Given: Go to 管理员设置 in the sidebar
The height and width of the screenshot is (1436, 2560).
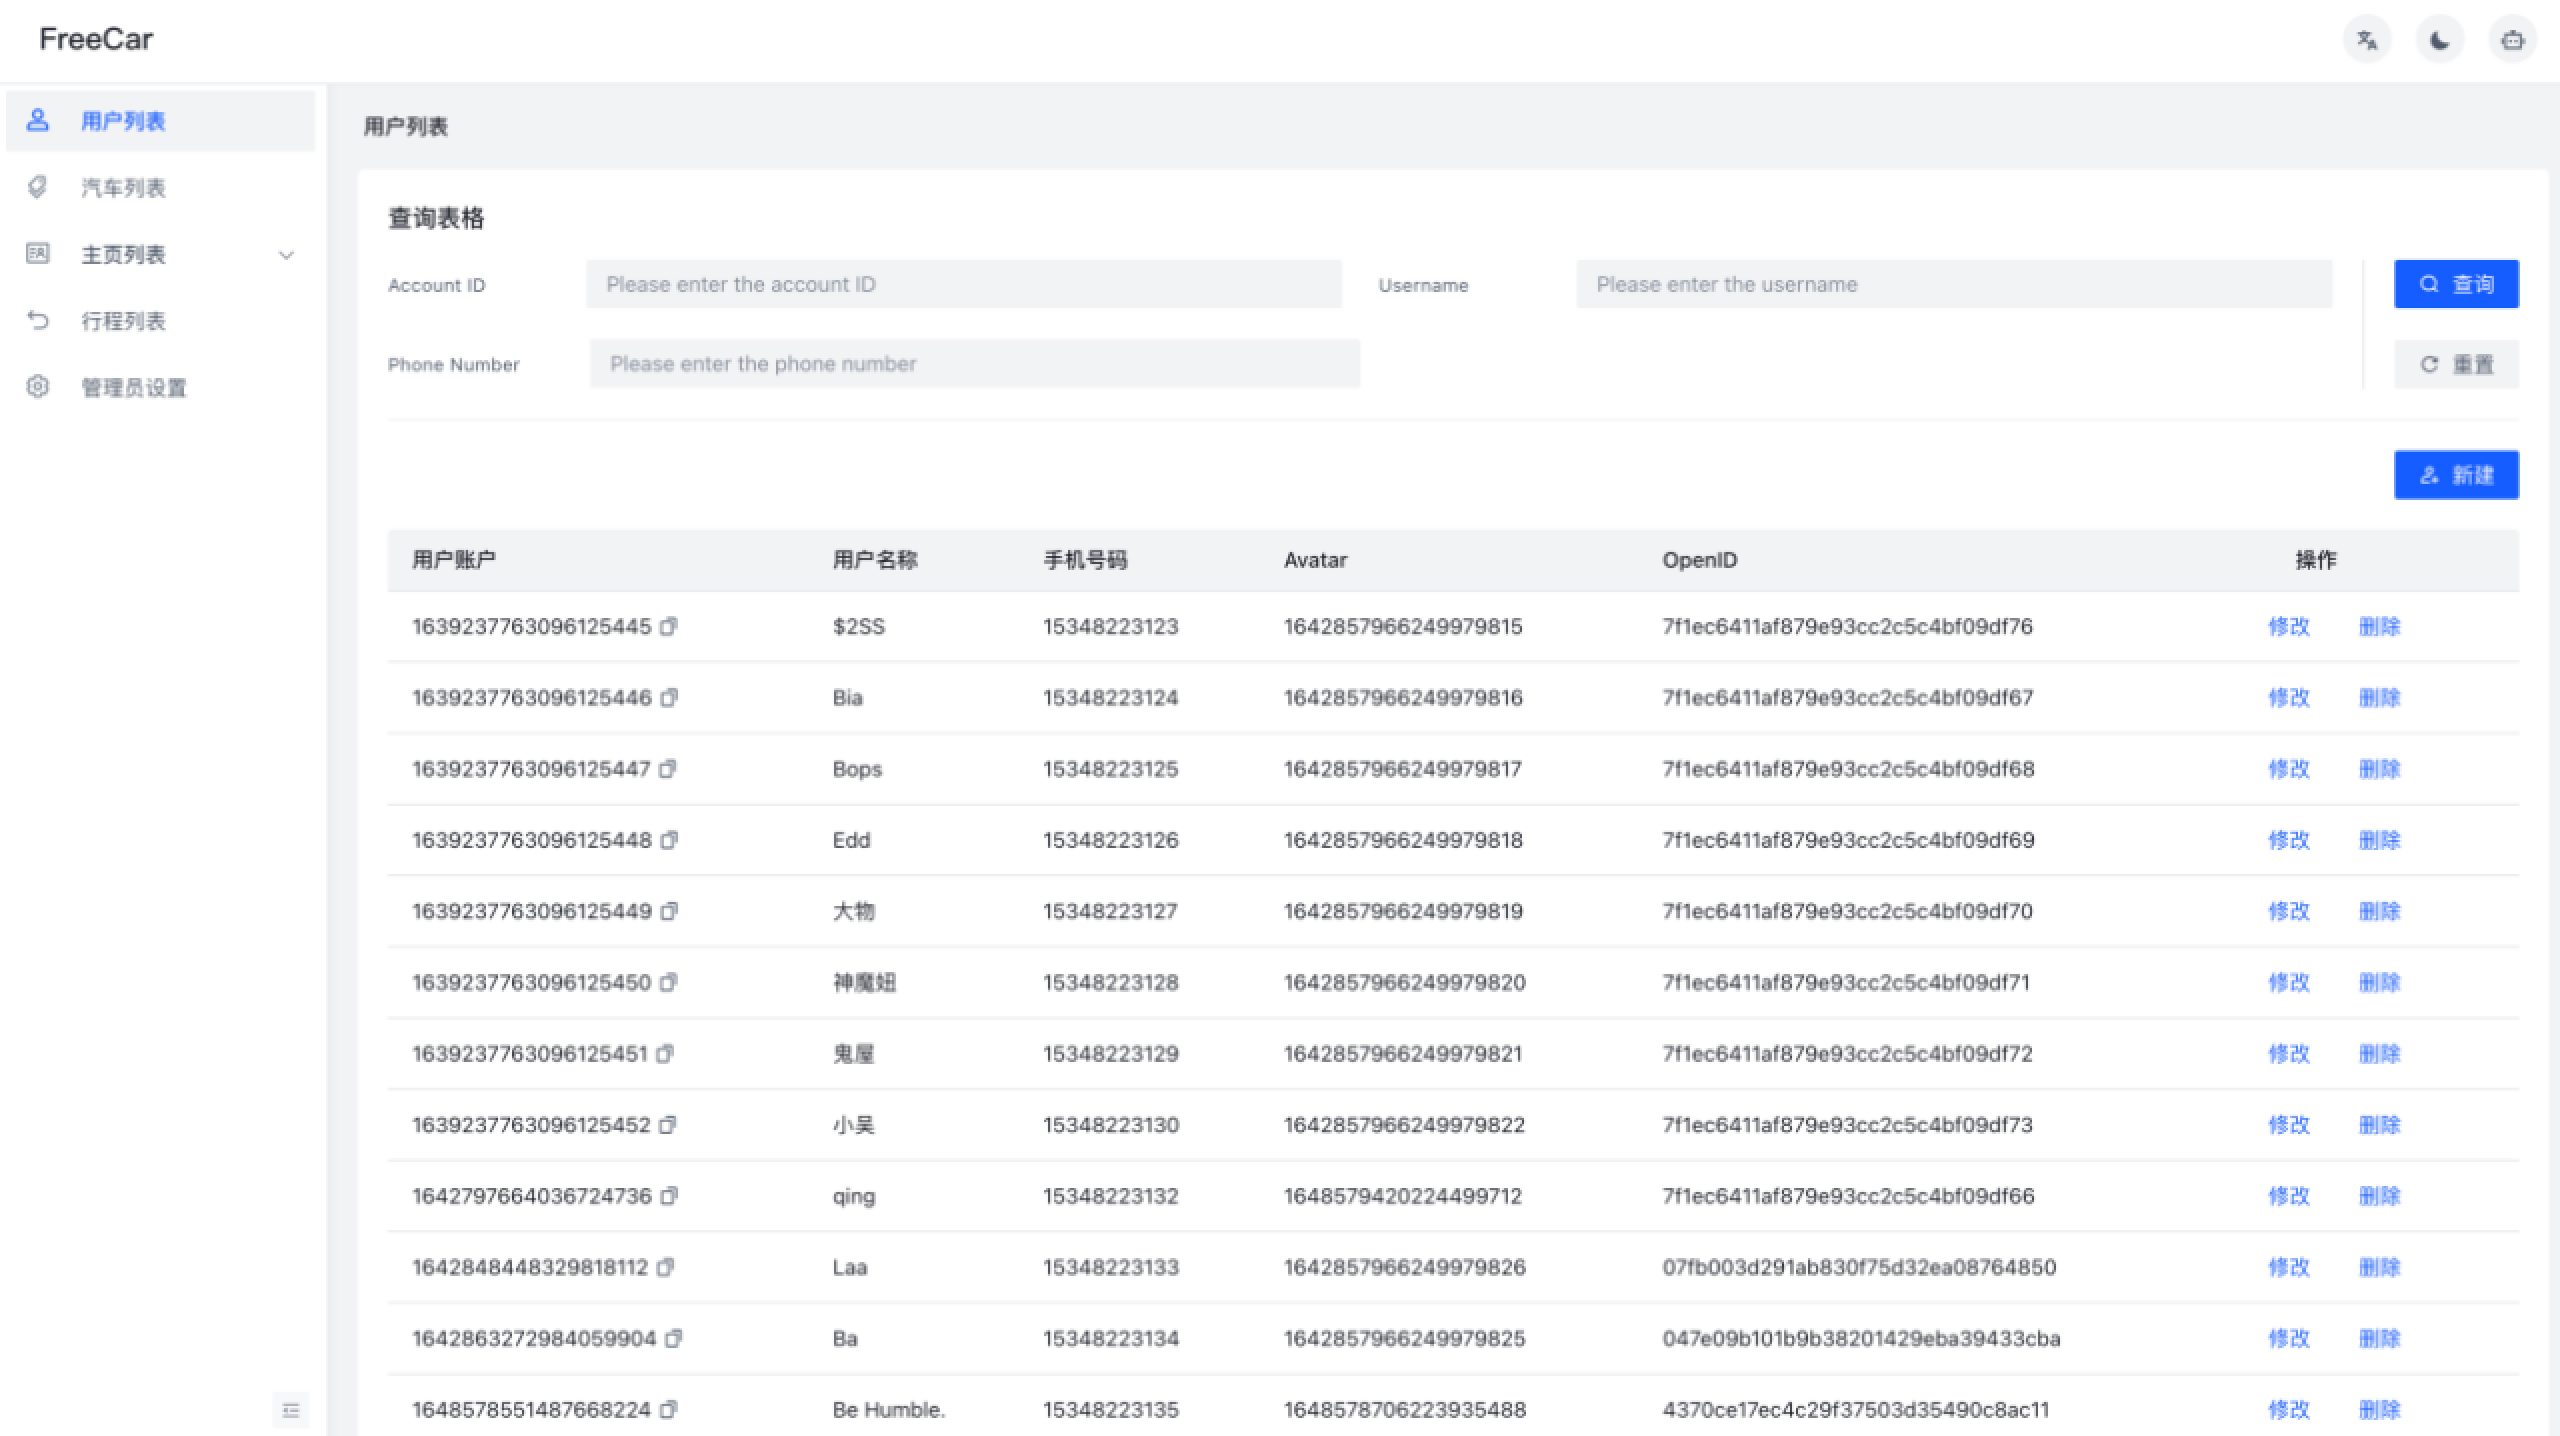Looking at the screenshot, I should click(x=133, y=388).
